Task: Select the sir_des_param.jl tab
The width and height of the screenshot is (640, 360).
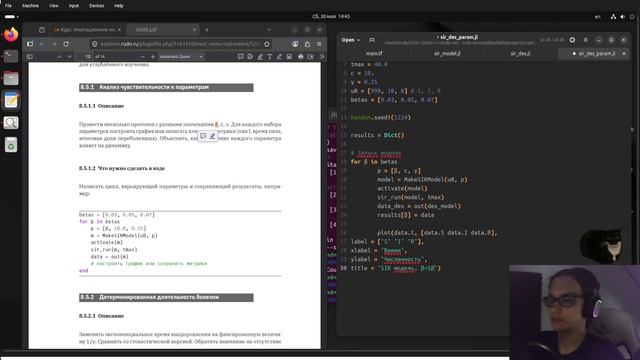Action: (593, 53)
